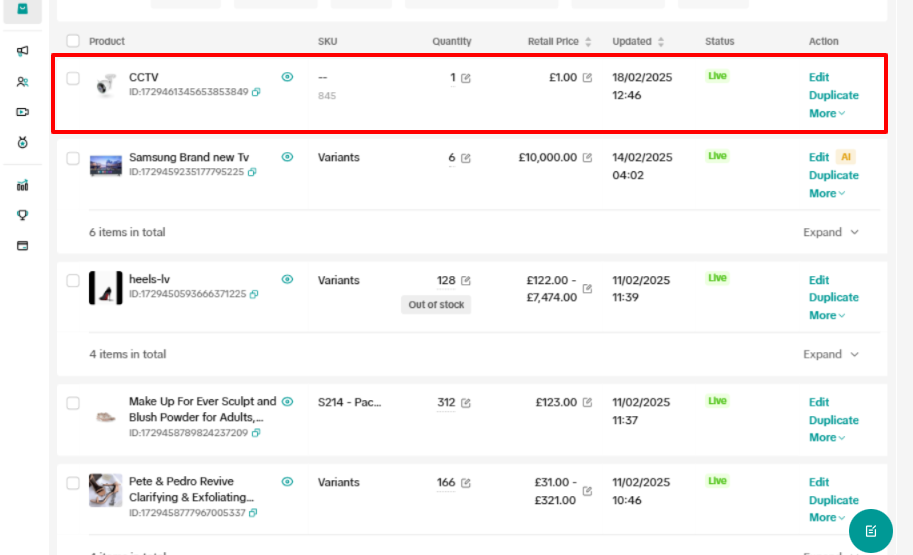
Task: Open the trophy icon in left sidebar
Action: pyautogui.click(x=22, y=215)
